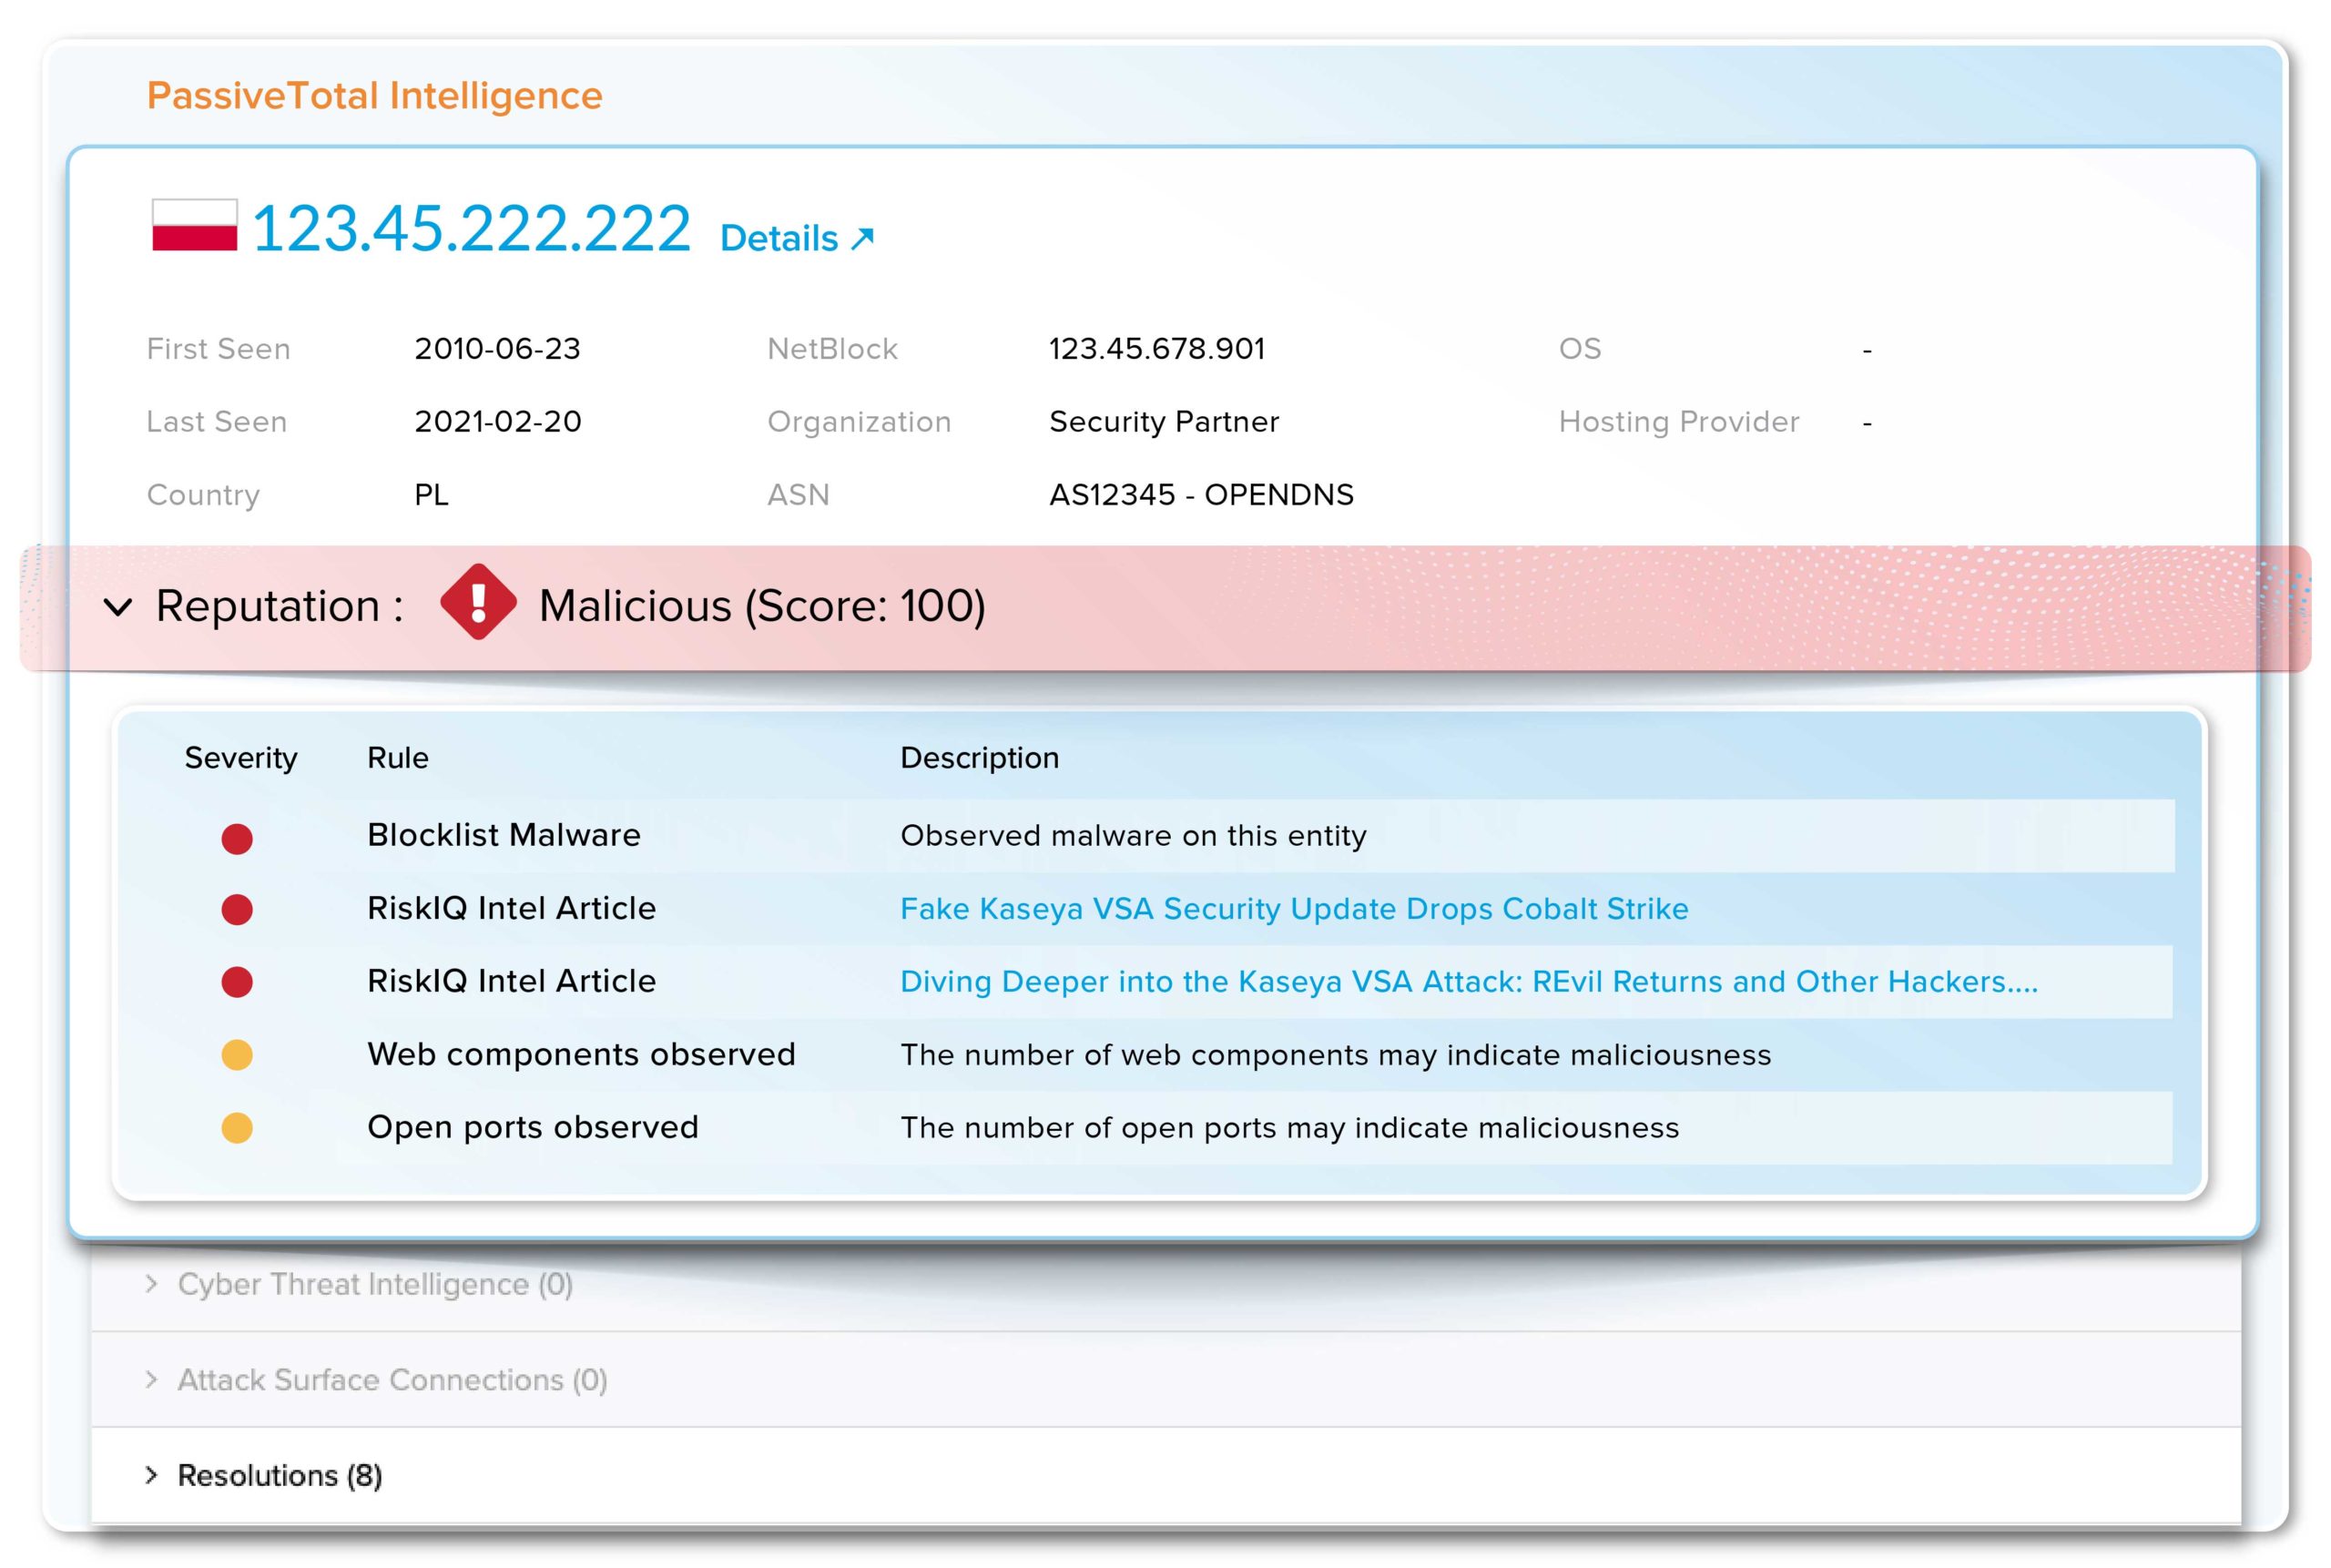Screen dimensions: 2331x1568
Task: Click 'Observed malware on this entity' description
Action: coord(1133,835)
